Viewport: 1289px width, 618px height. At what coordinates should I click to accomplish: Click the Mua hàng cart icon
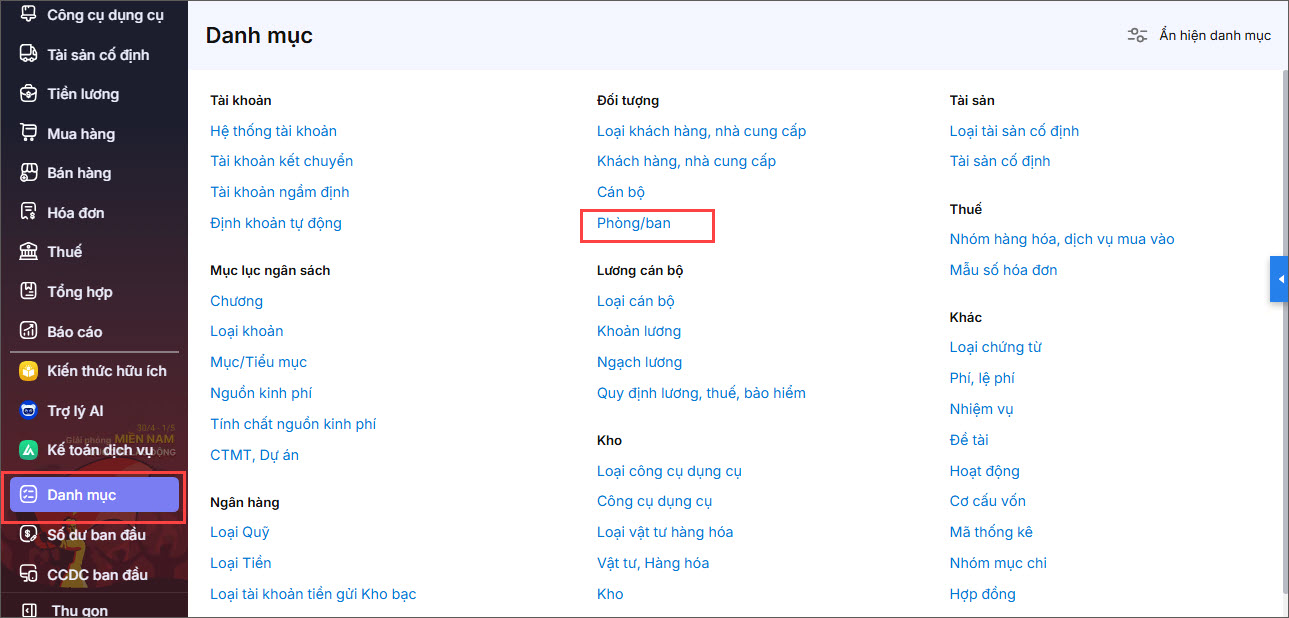29,133
